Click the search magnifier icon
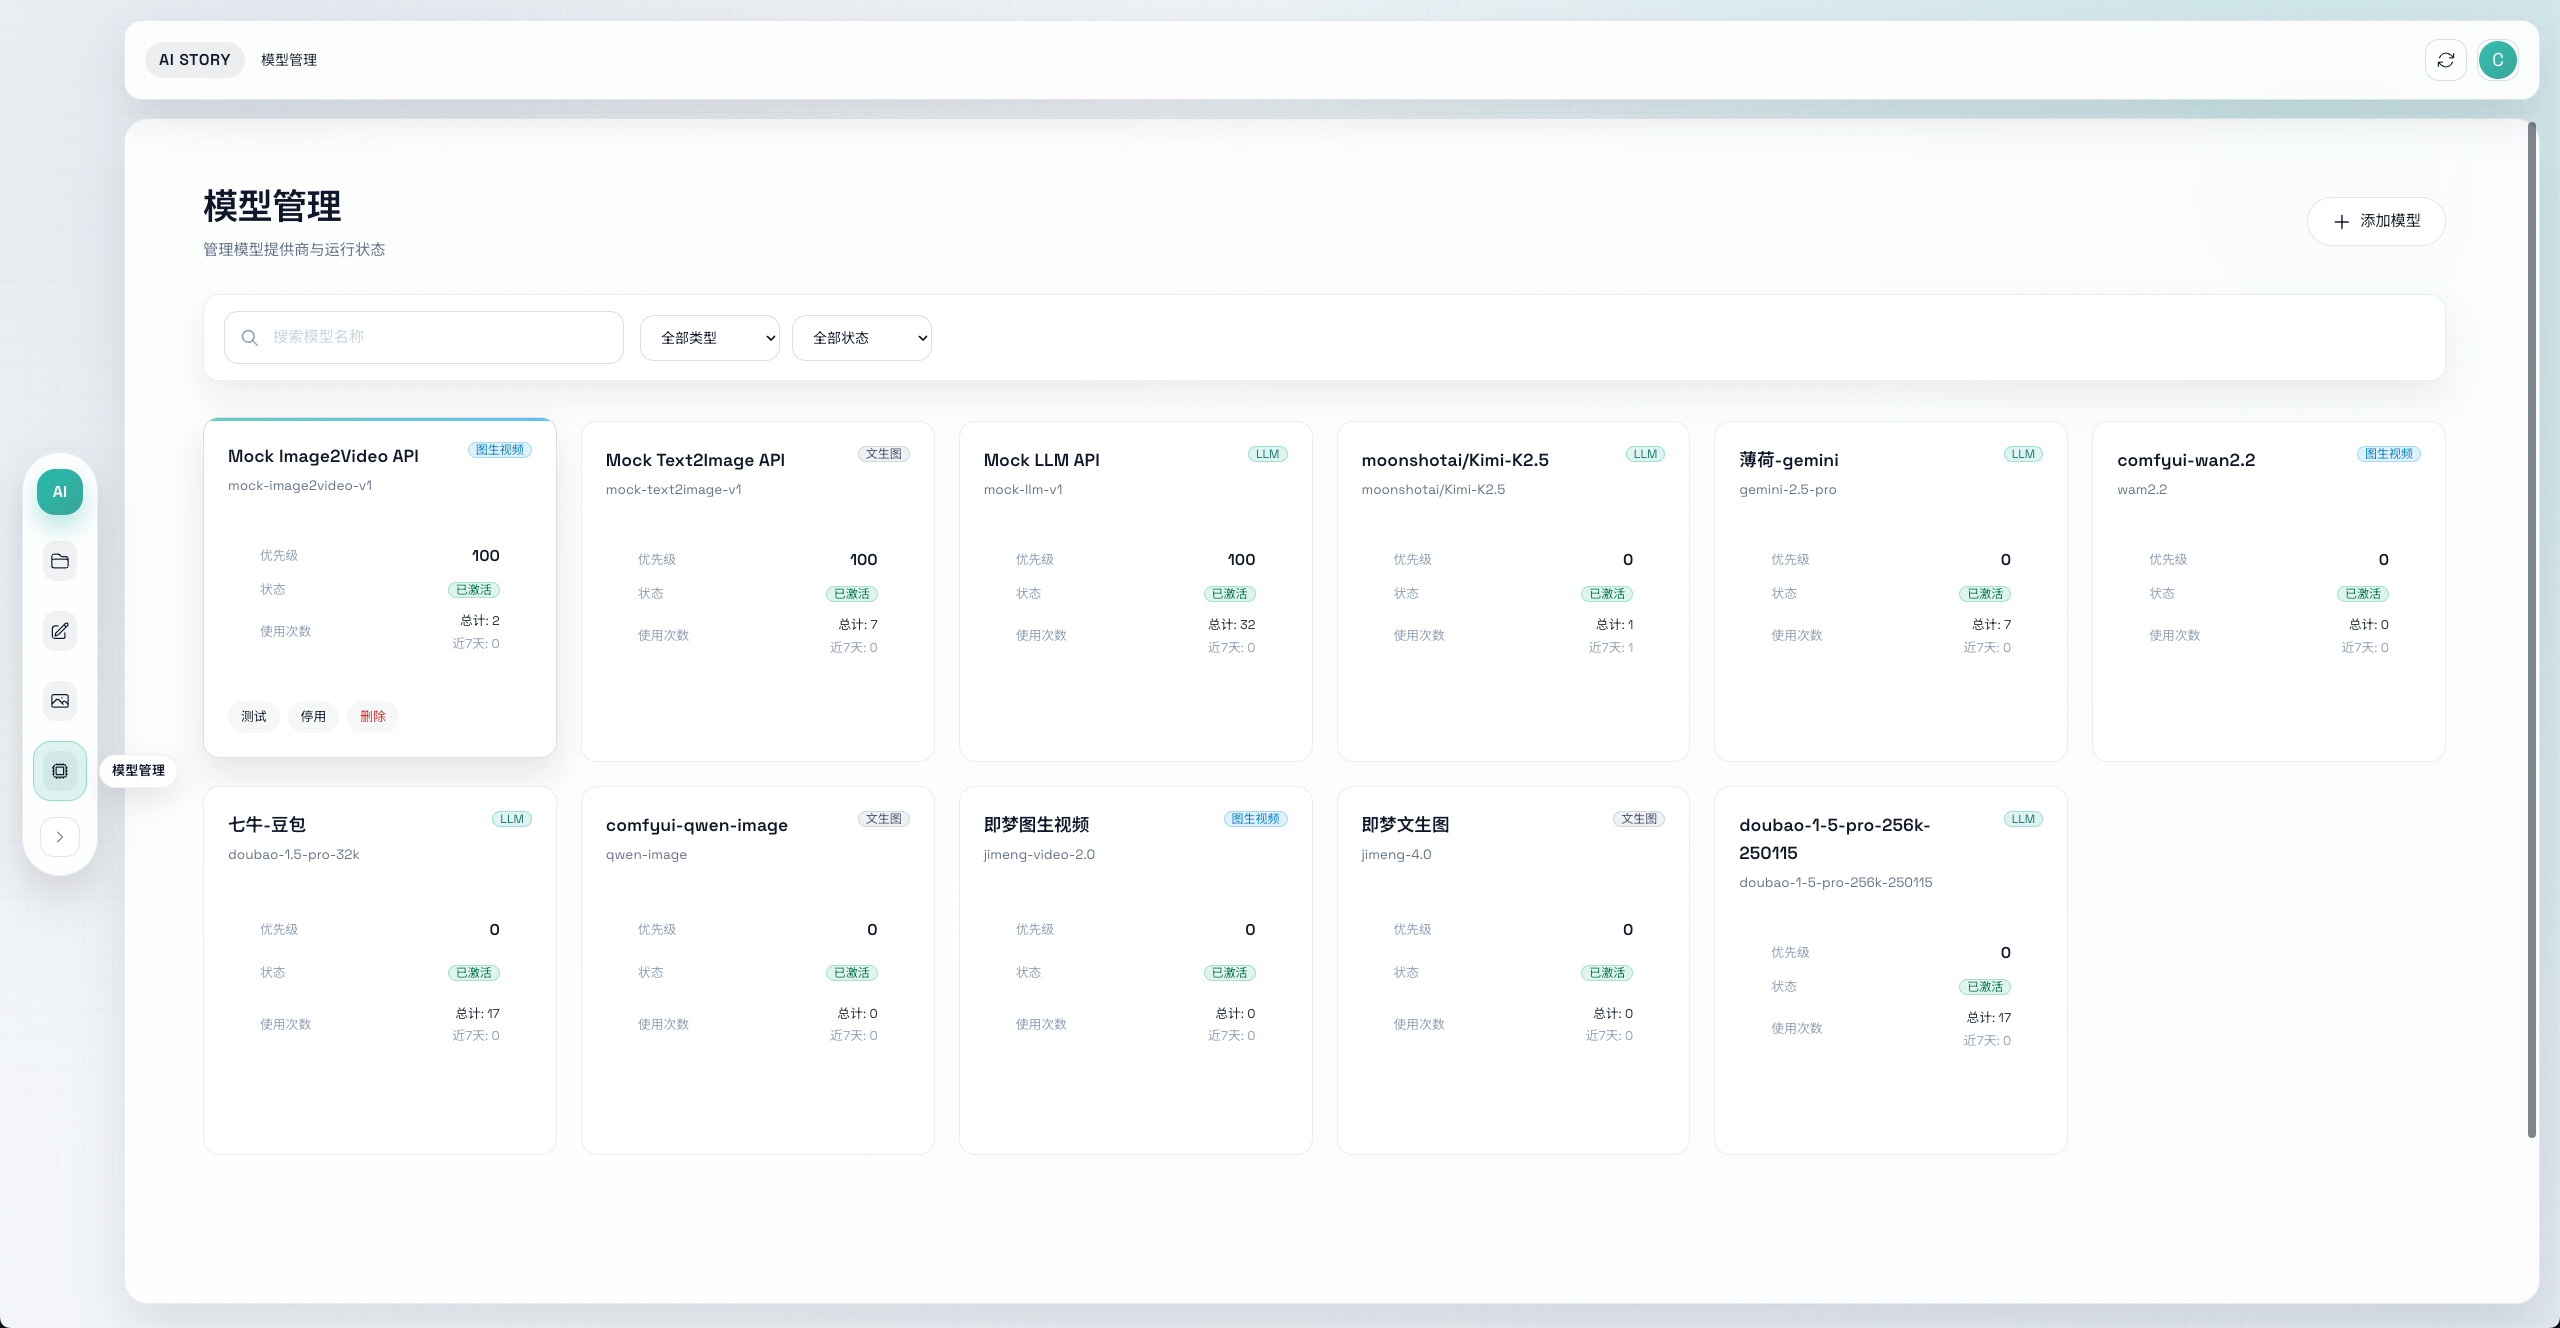 250,338
